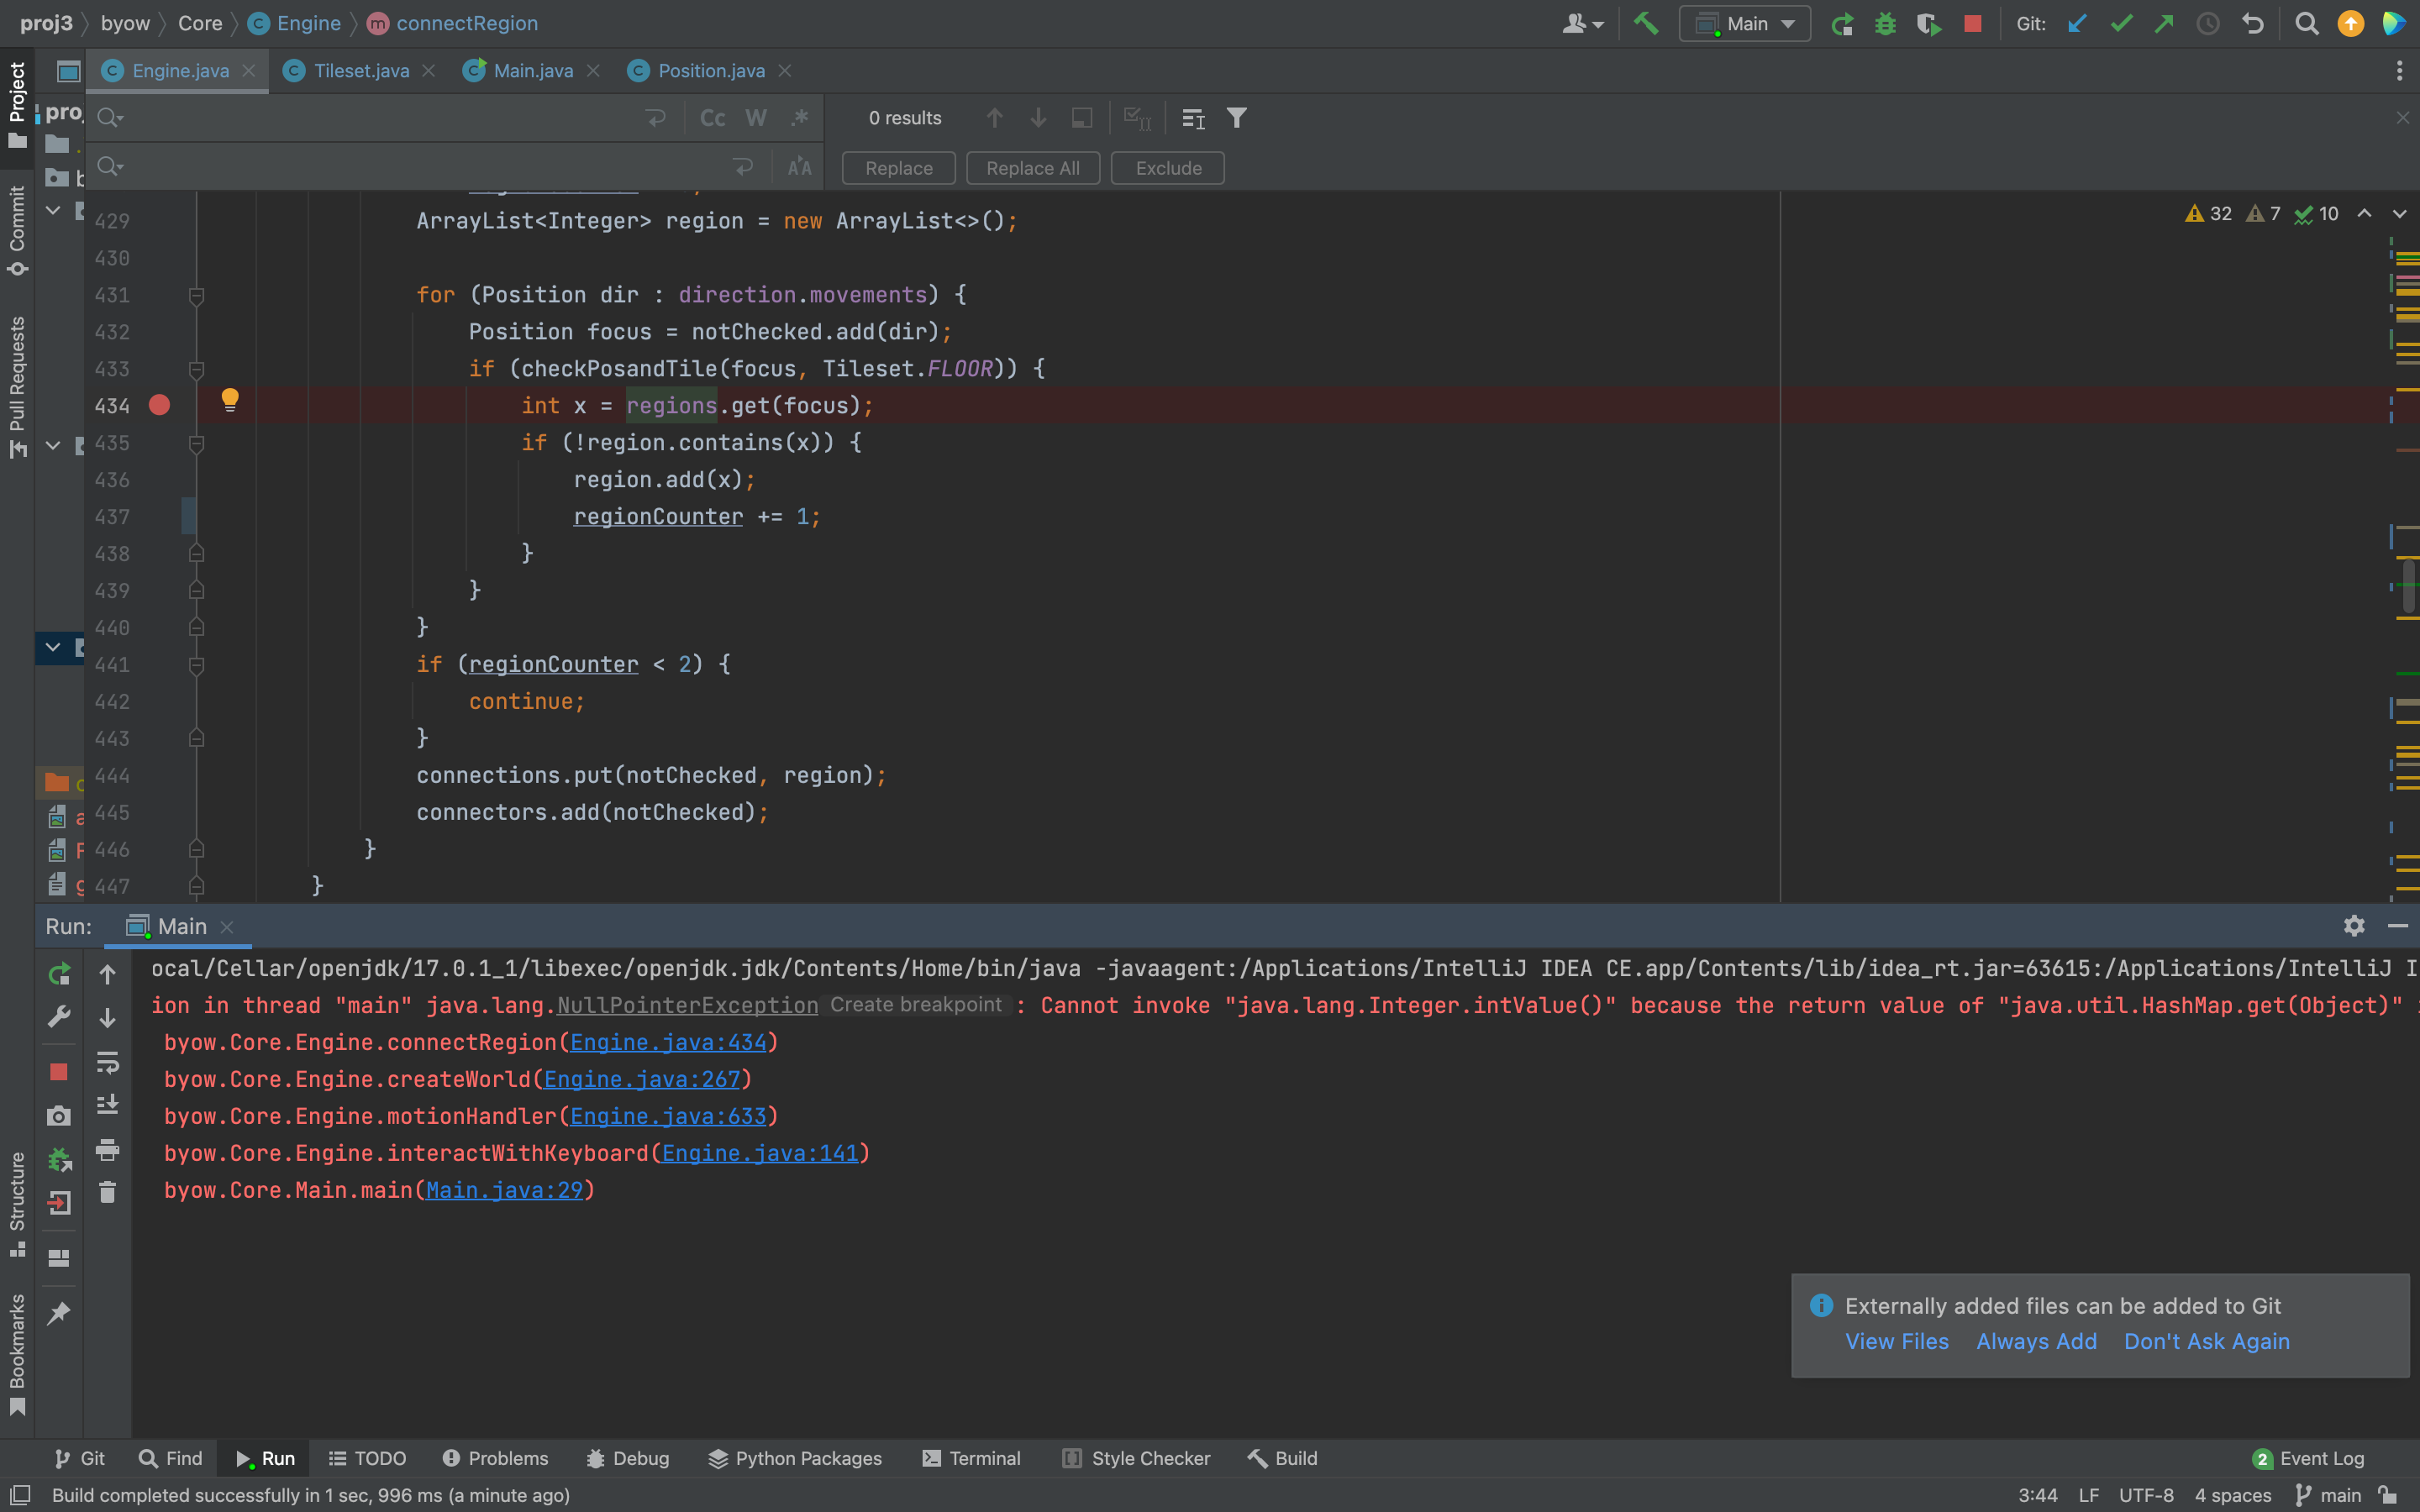
Task: Open the Engine.java:267 stack trace link
Action: coord(641,1079)
